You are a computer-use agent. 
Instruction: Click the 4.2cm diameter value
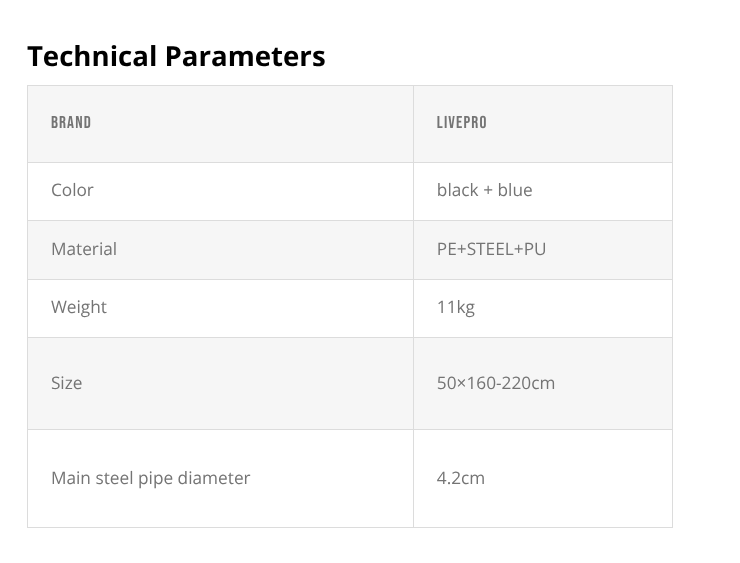tap(461, 478)
